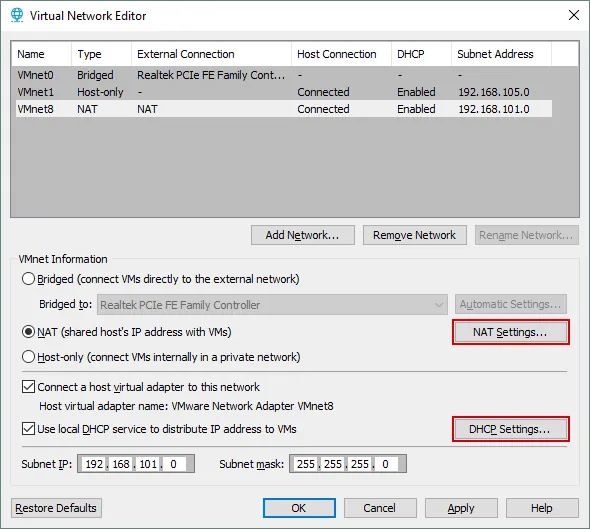
Task: Open NAT Settings
Action: point(510,332)
